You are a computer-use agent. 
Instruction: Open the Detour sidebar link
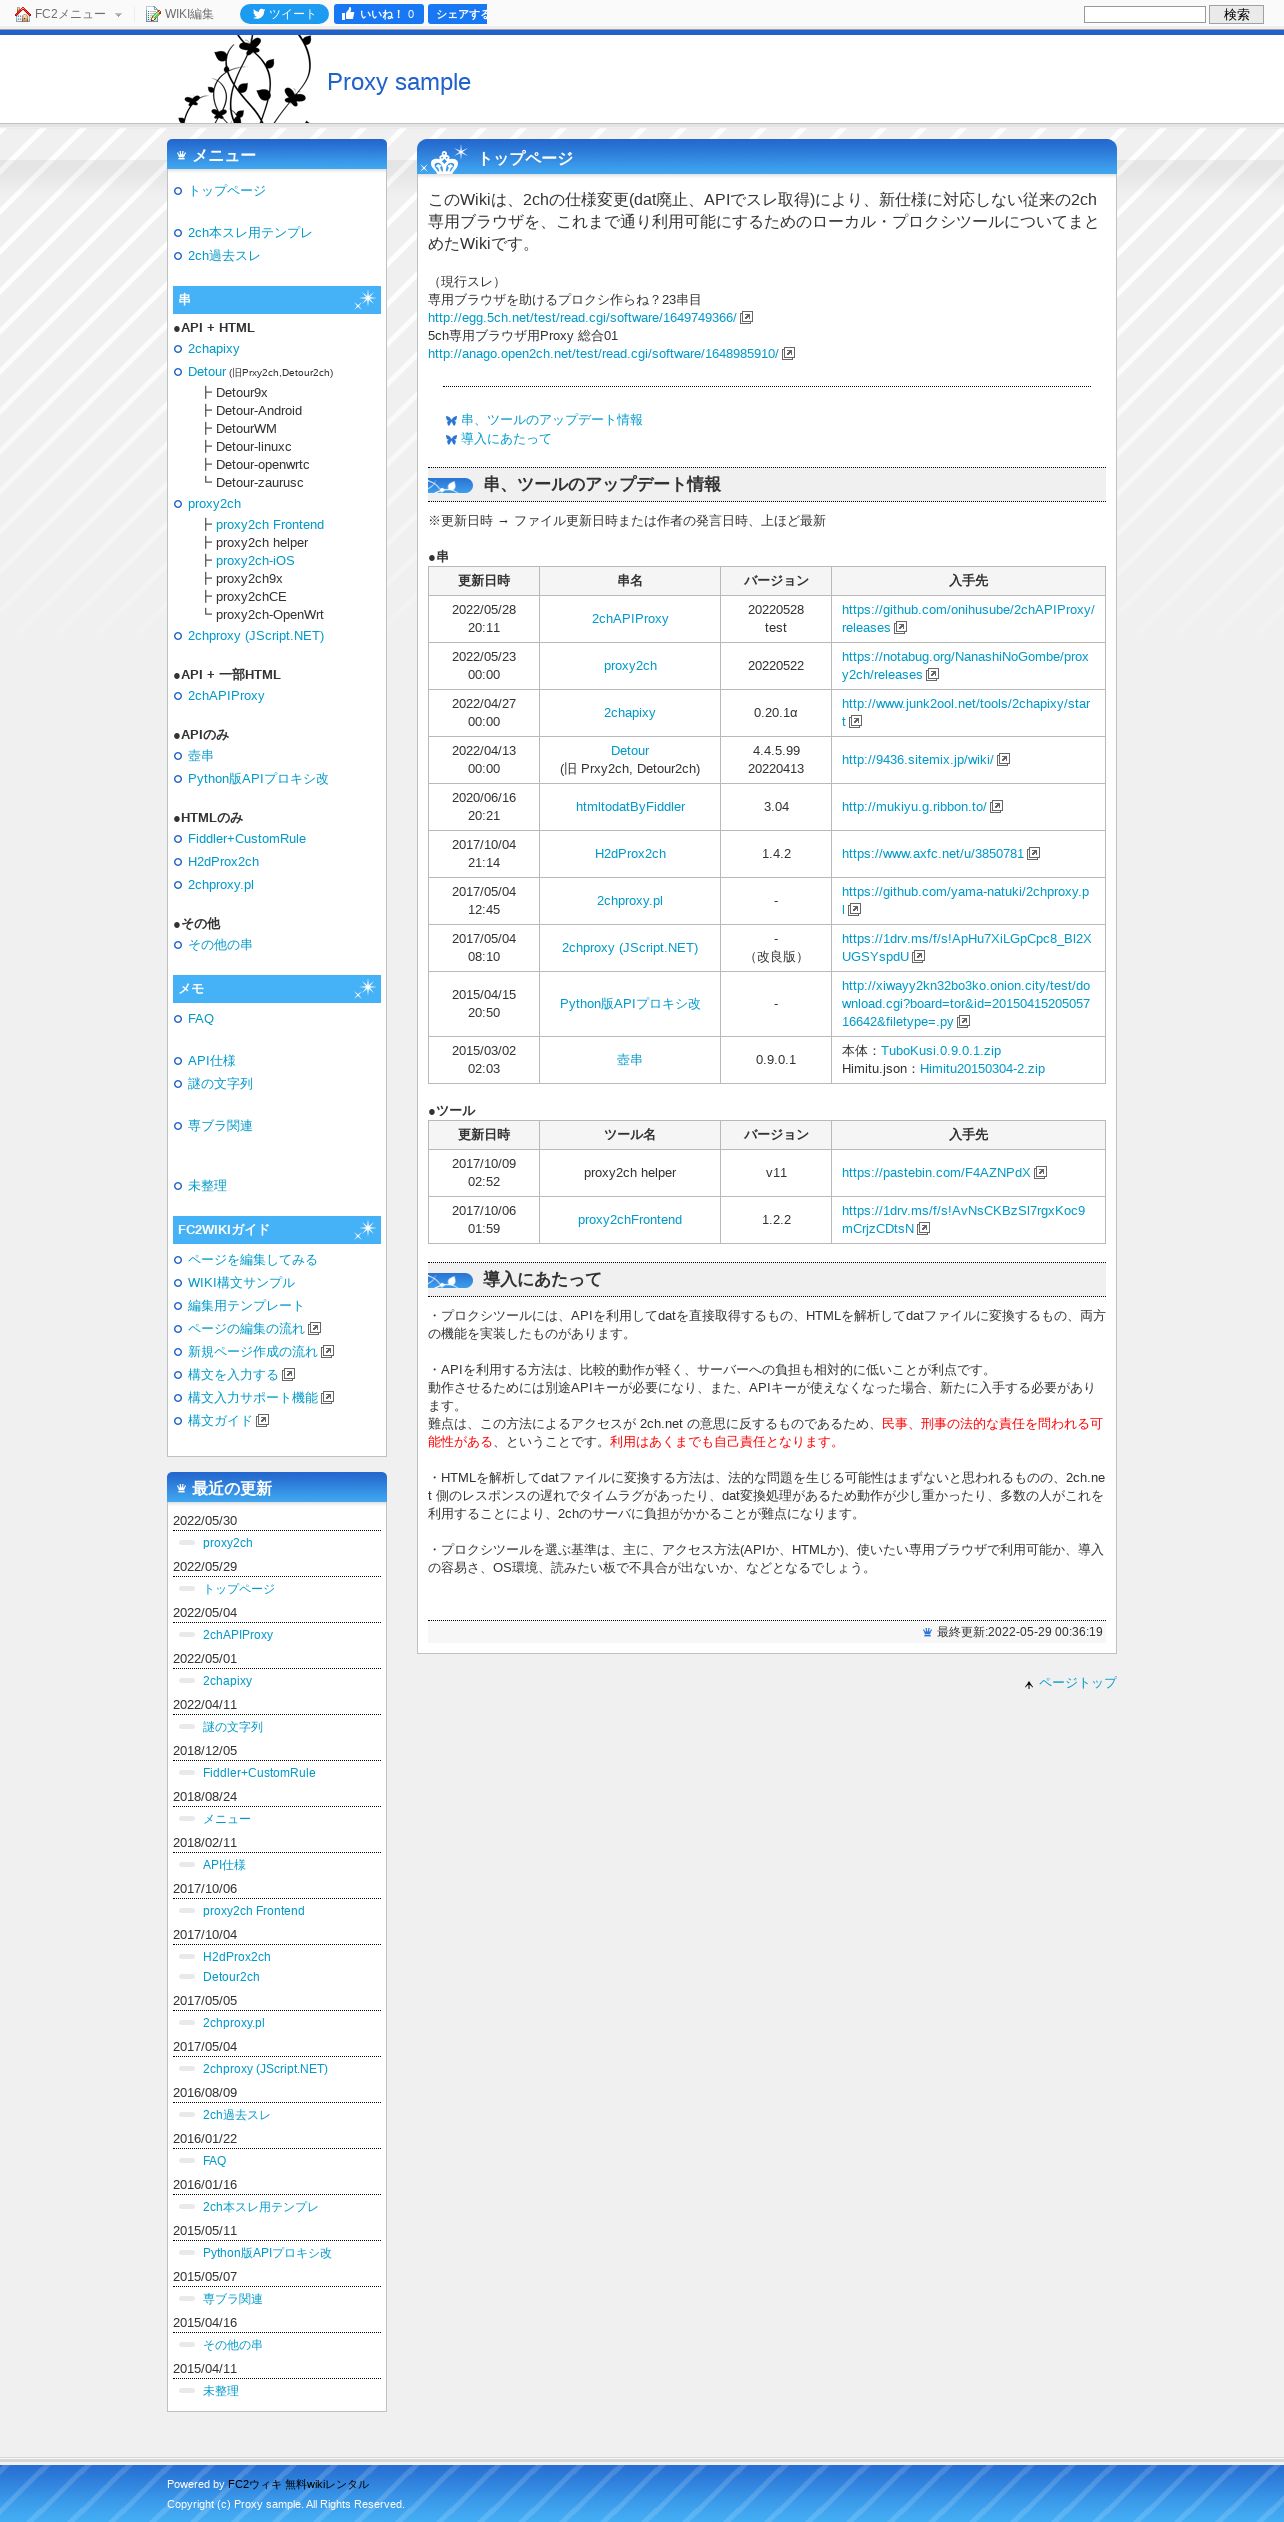pos(207,372)
